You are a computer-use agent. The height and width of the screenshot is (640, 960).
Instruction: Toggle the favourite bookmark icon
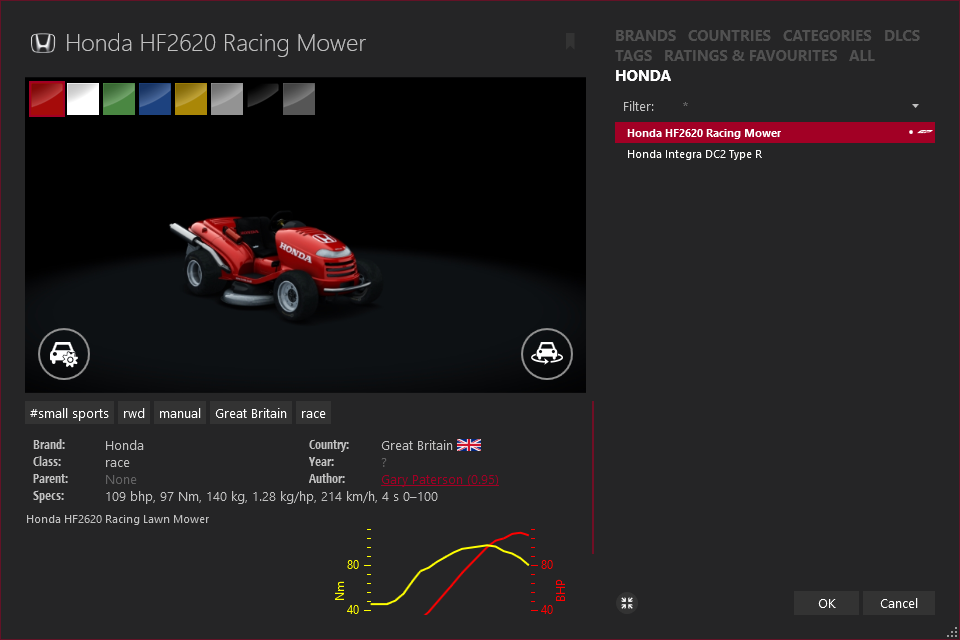coord(570,41)
